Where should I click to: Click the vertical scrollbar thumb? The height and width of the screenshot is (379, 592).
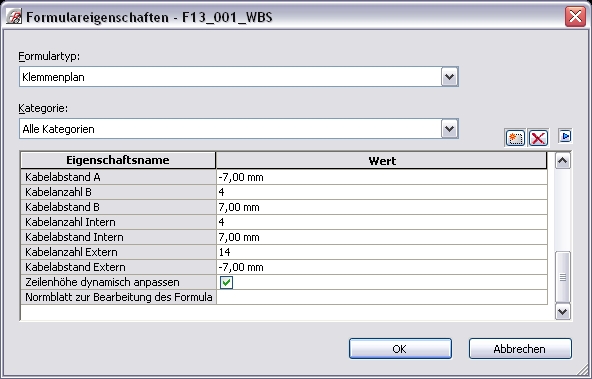563,277
